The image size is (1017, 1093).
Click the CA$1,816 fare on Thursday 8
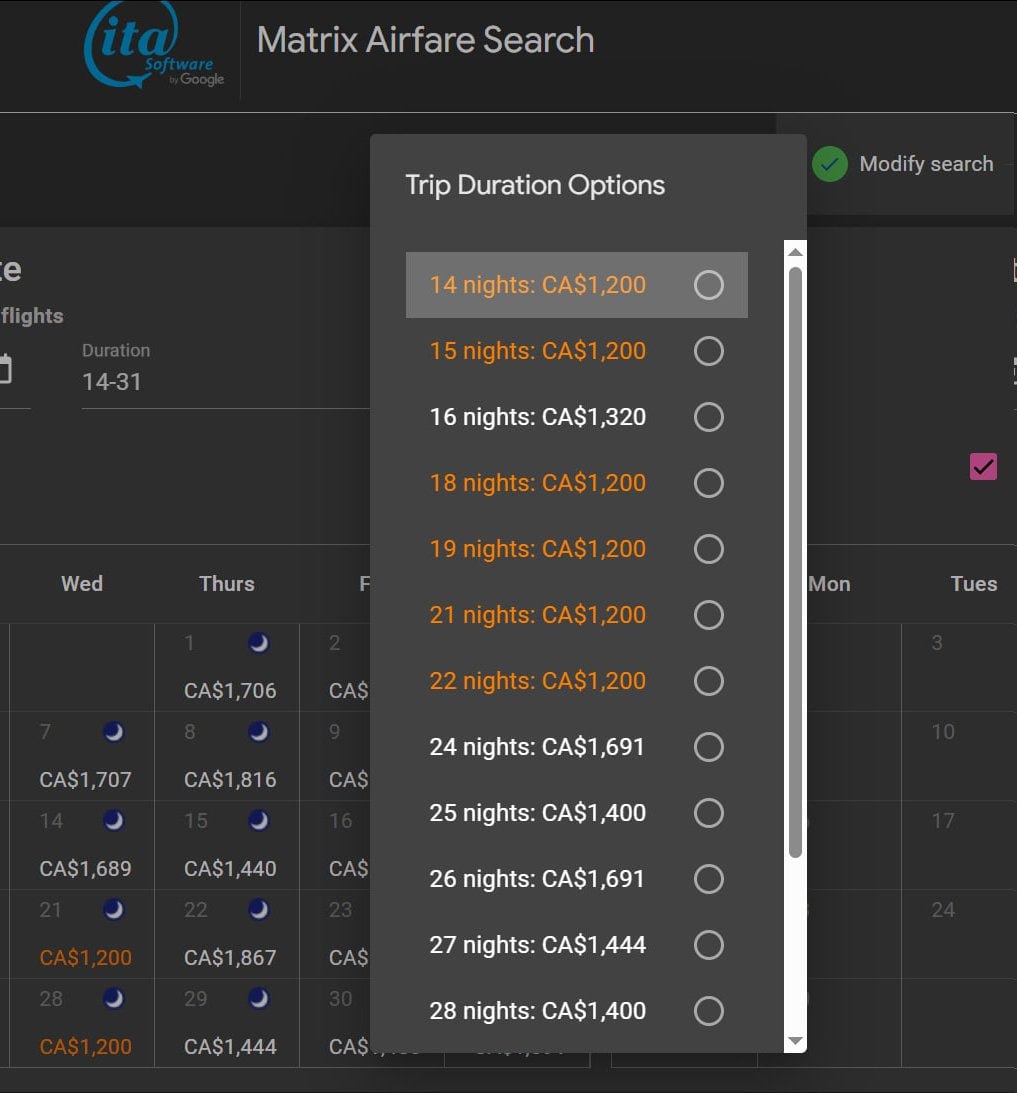pos(230,780)
